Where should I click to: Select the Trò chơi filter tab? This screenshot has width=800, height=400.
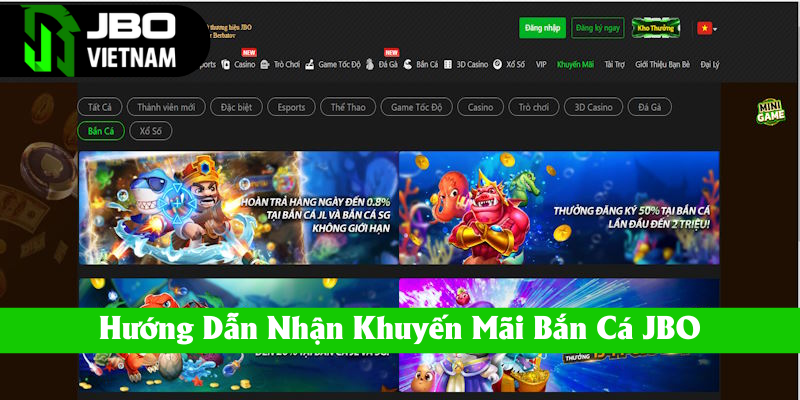pyautogui.click(x=534, y=107)
